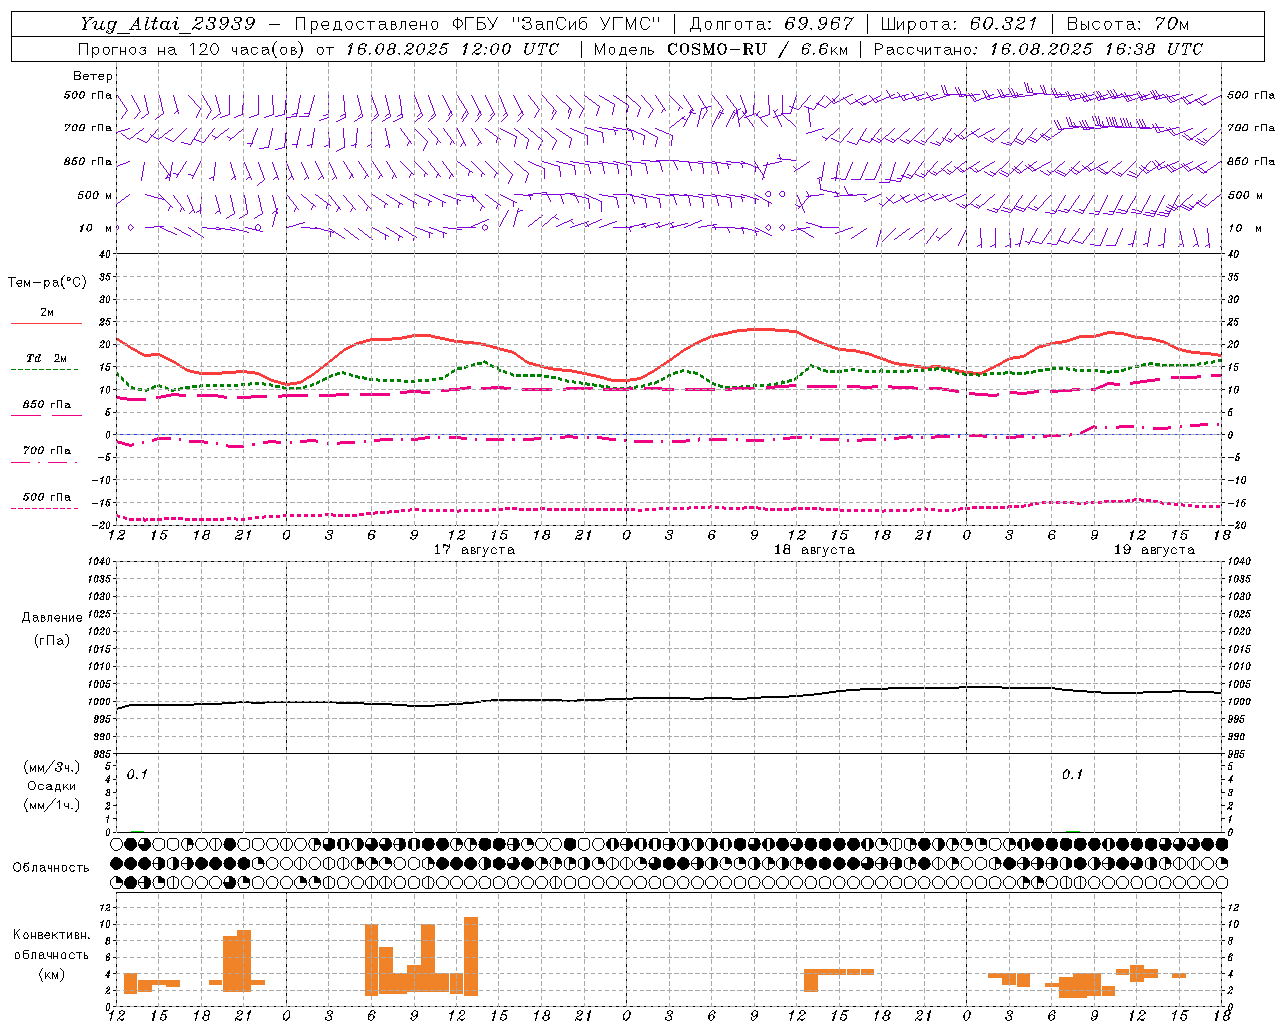
Task: Click the 0.1 precipitation value near August 19
Action: (1072, 775)
